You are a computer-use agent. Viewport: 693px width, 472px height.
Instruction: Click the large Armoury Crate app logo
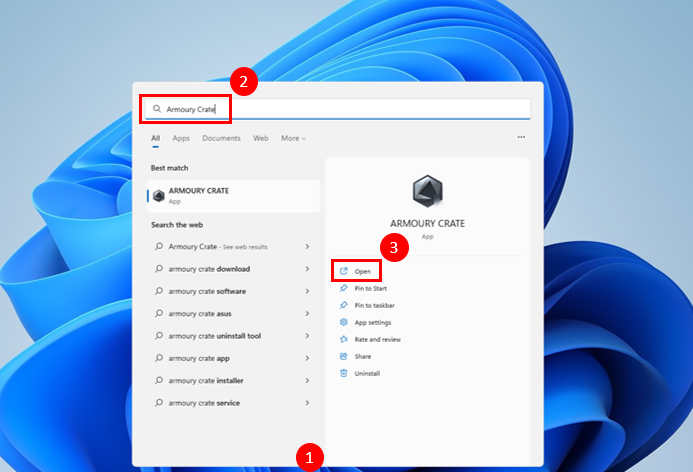[x=427, y=192]
